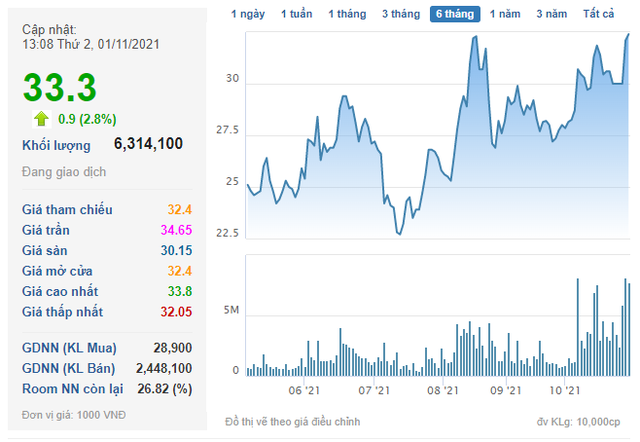Image resolution: width=640 pixels, height=442 pixels.
Task: Click the floor price value 30.15
Action: tap(175, 251)
